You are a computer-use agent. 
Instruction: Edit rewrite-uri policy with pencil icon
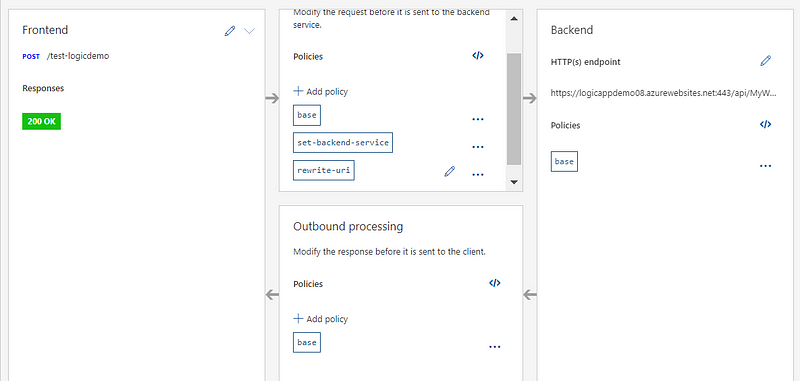(x=449, y=171)
